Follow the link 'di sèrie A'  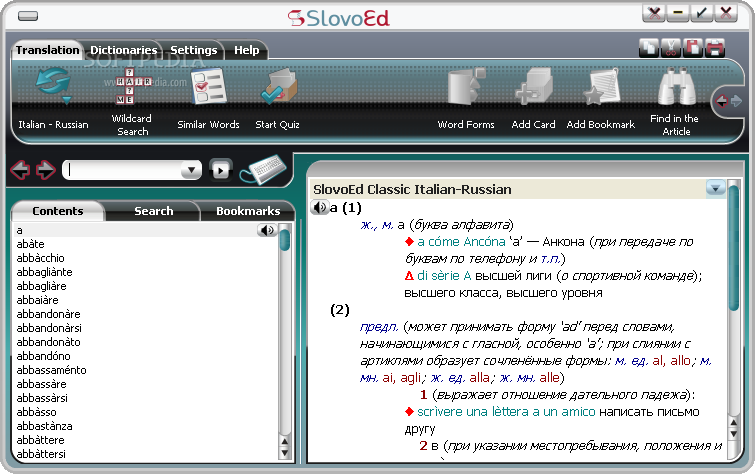(x=444, y=276)
